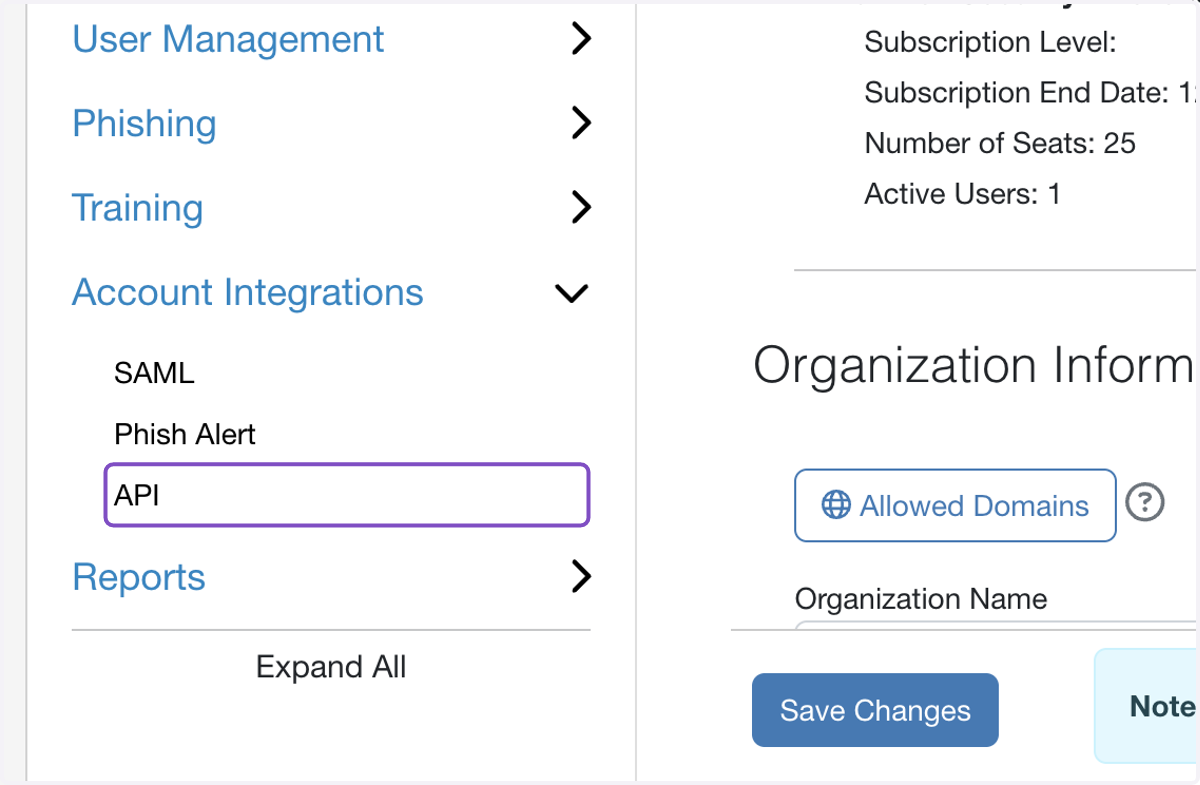Viewport: 1200px width, 785px height.
Task: Click the Save Changes button
Action: pyautogui.click(x=875, y=710)
